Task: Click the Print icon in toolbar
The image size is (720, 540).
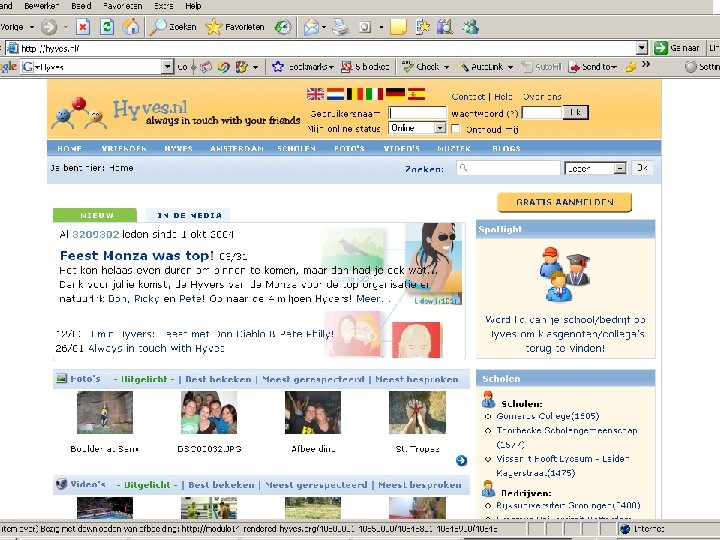Action: [x=340, y=27]
